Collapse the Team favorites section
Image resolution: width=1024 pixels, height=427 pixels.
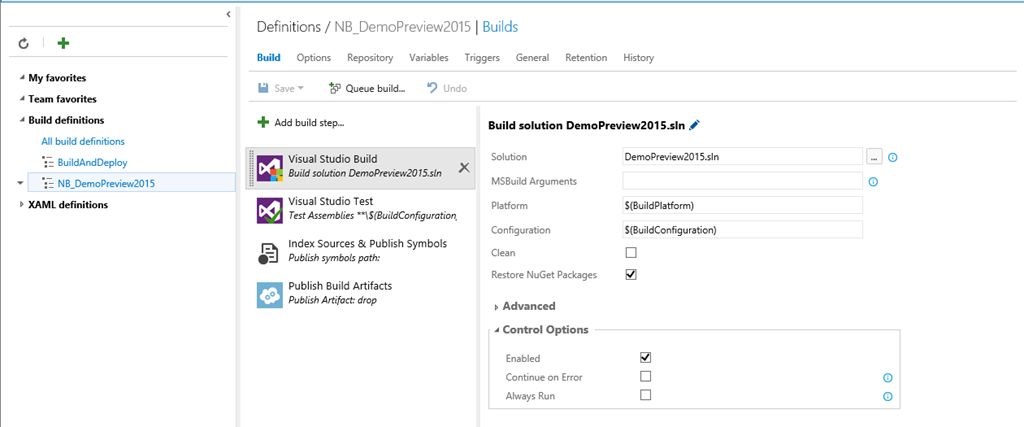coord(23,99)
